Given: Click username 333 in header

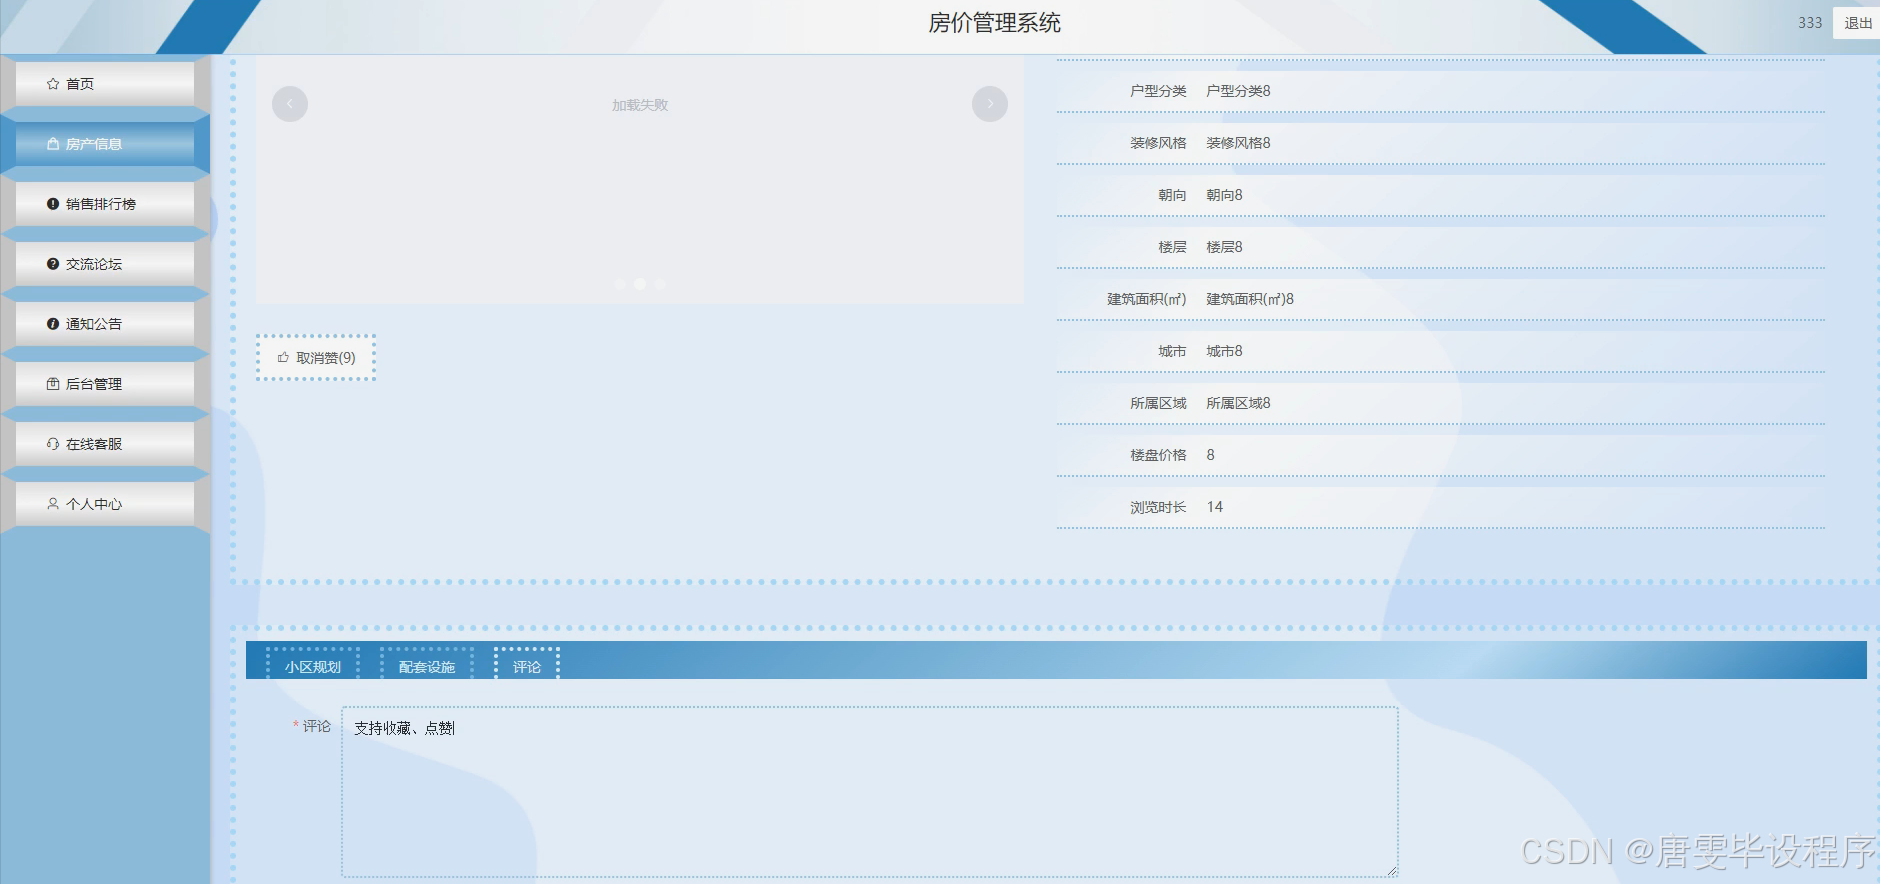Looking at the screenshot, I should [1810, 22].
